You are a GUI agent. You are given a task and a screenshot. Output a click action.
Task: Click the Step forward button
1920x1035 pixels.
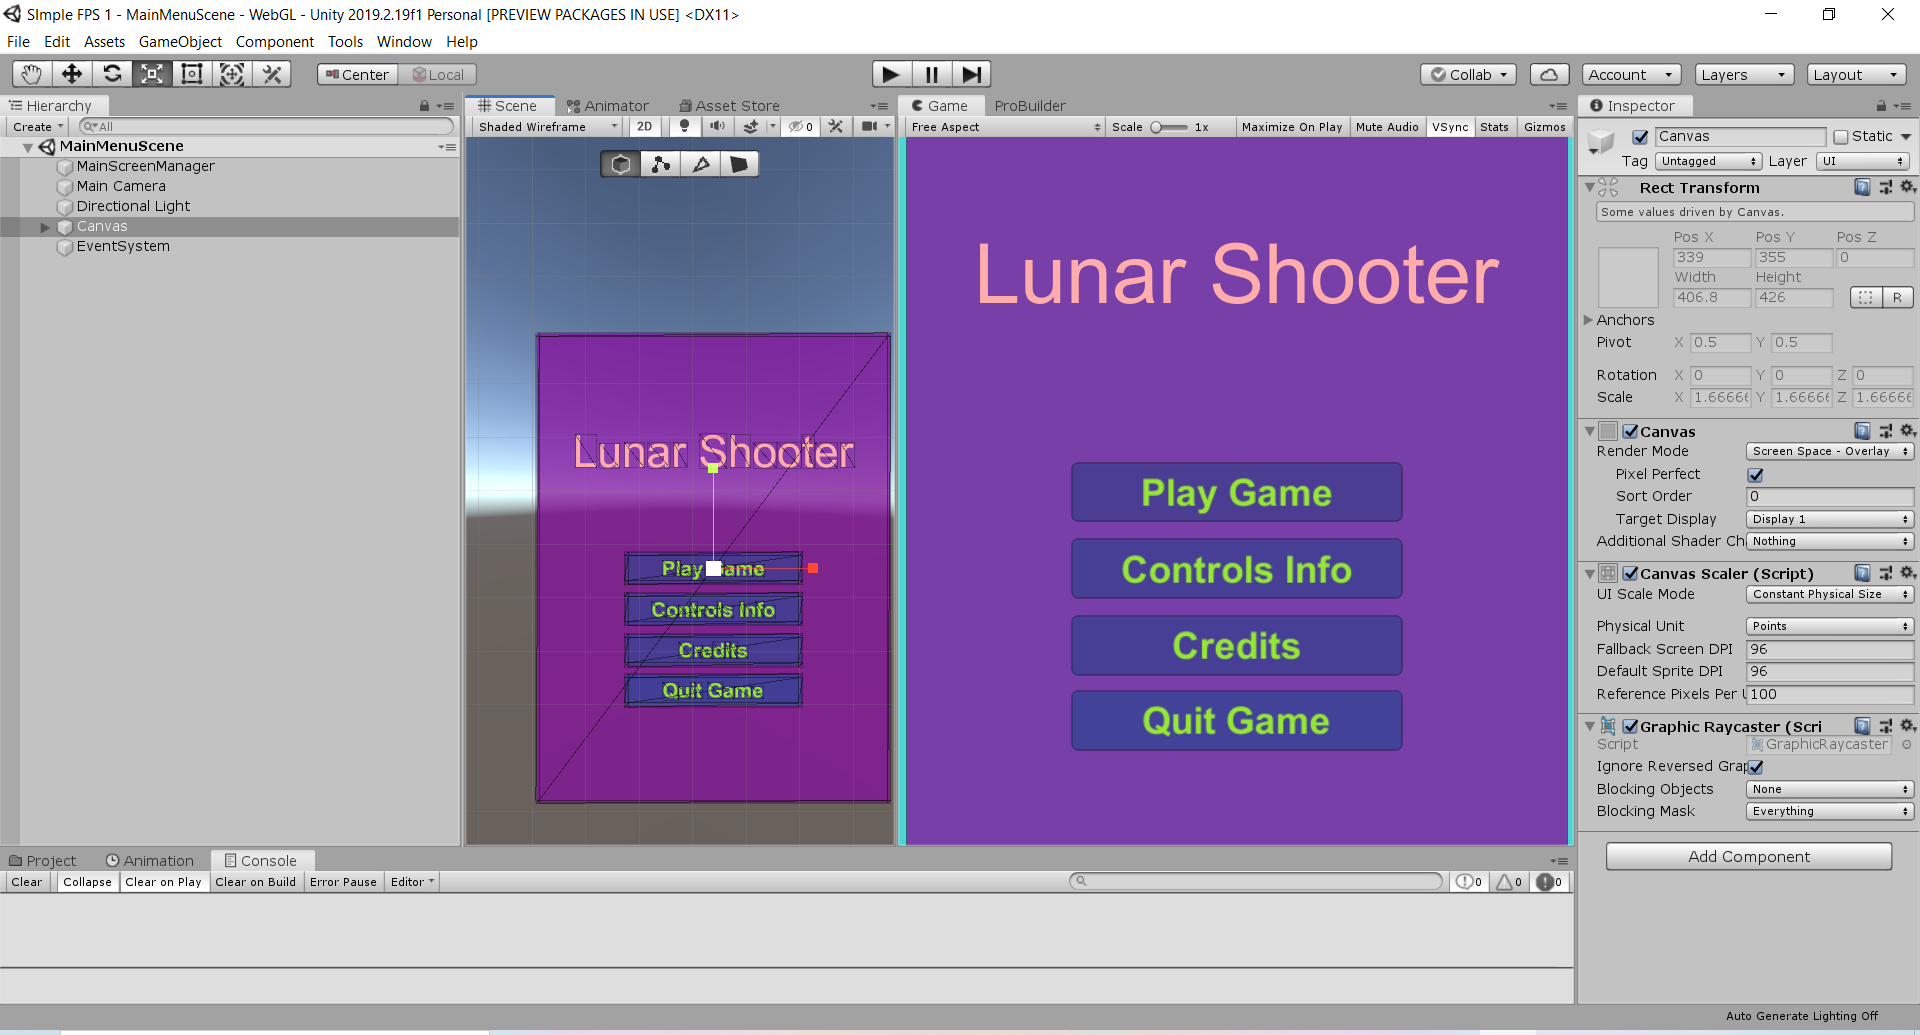pyautogui.click(x=971, y=74)
